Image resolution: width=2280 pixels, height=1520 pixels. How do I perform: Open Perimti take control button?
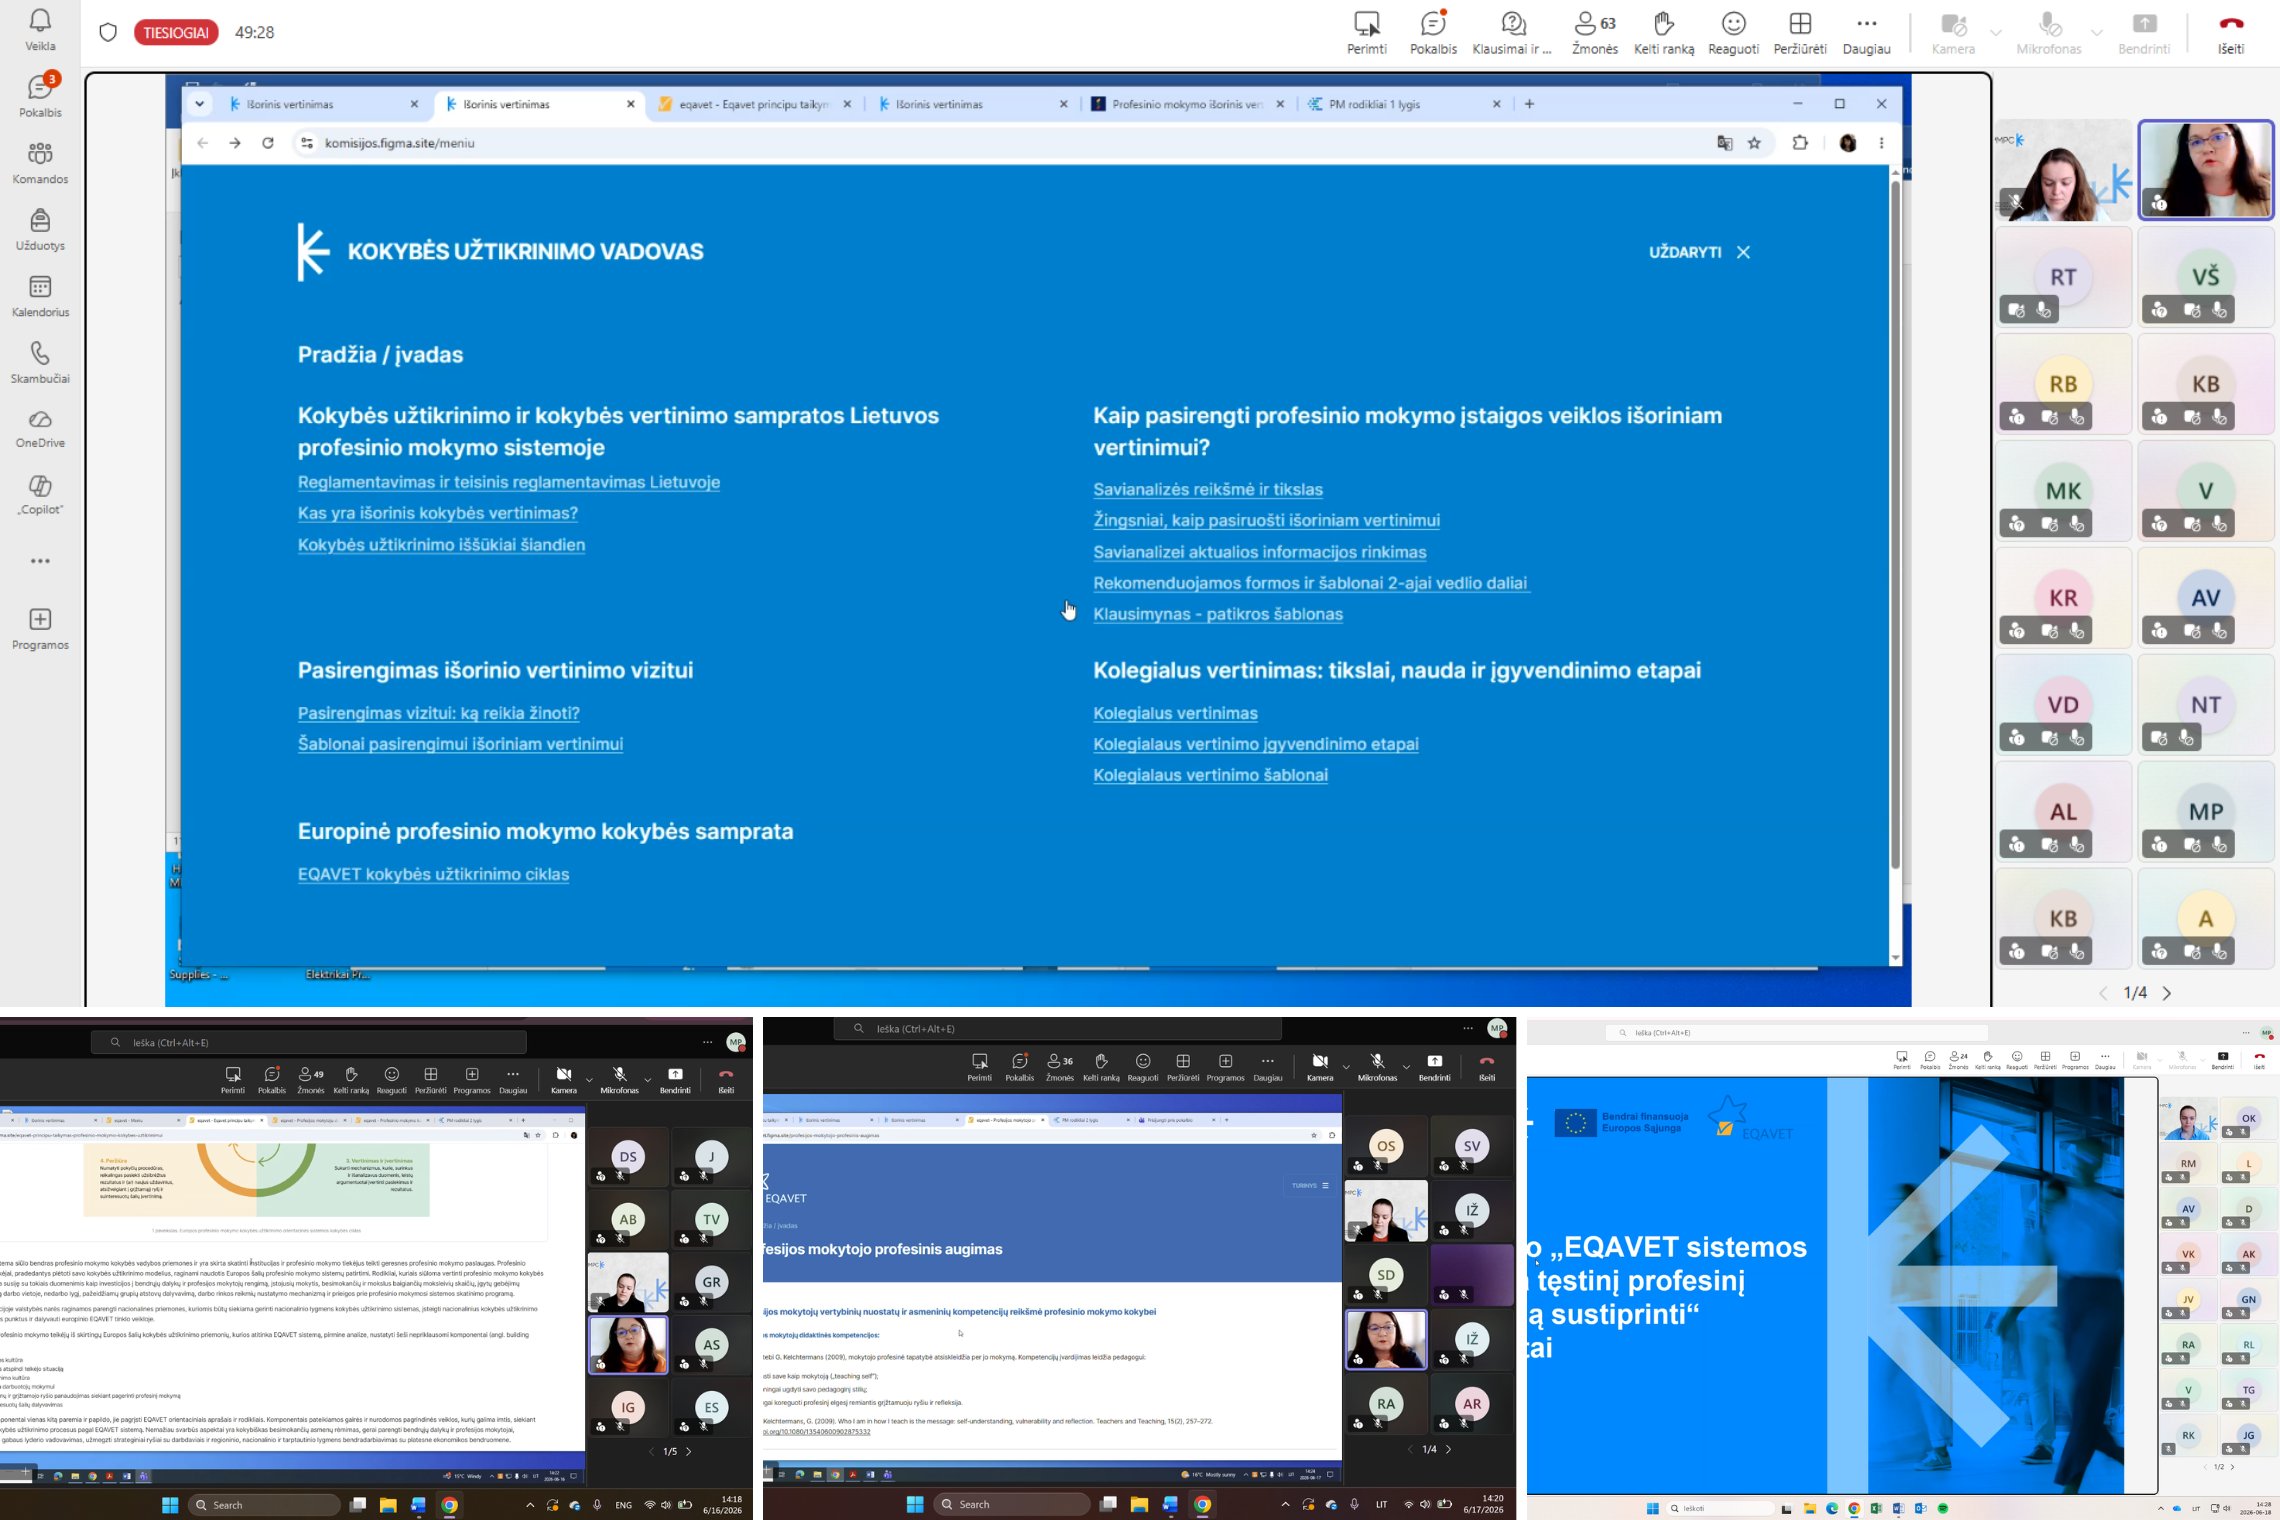[x=1366, y=32]
